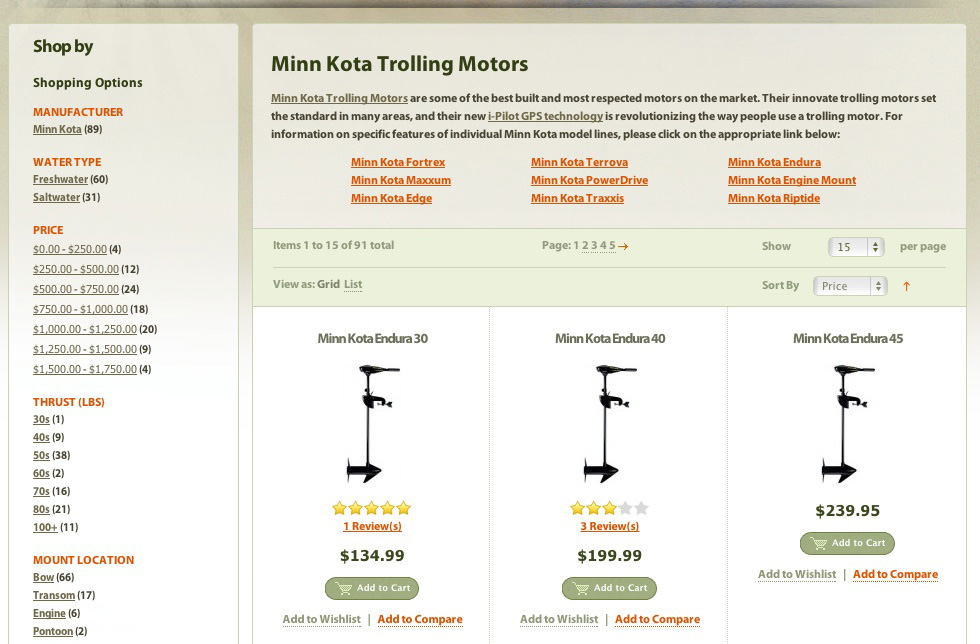The image size is (980, 644).
Task: Filter thrust by 30s
Action: [x=41, y=419]
